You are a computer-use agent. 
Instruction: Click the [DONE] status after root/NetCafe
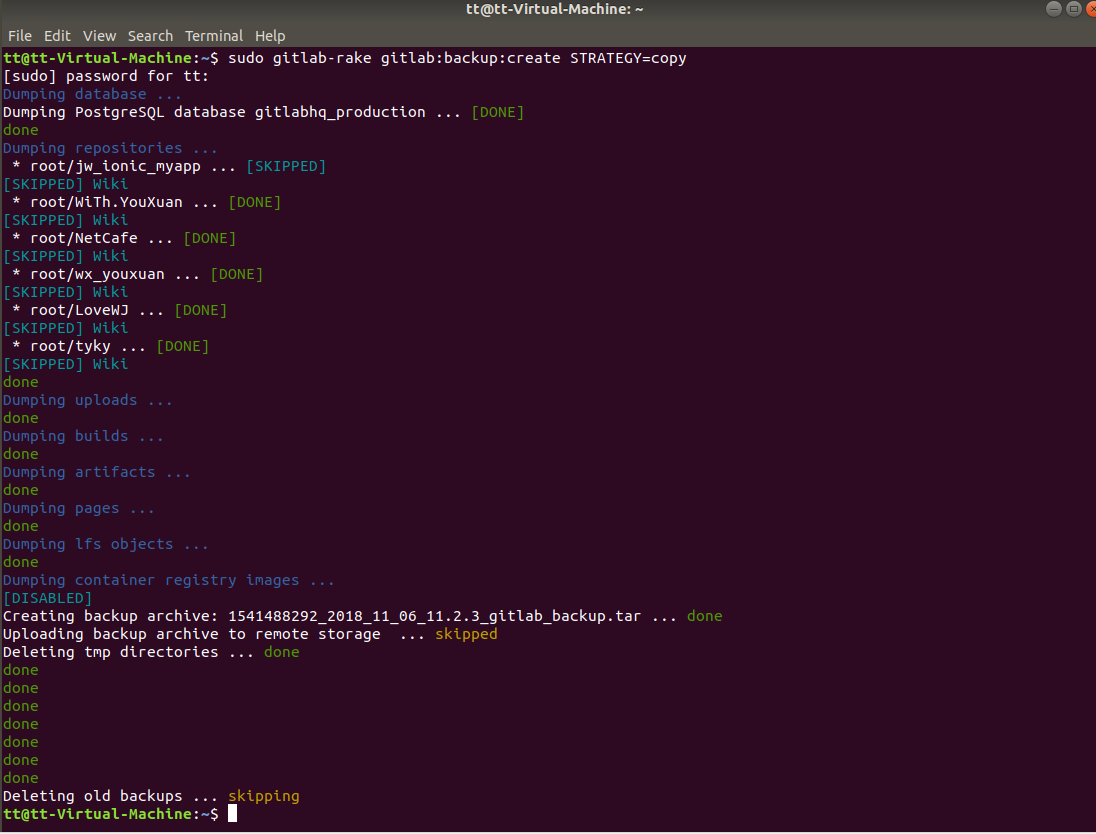point(210,238)
